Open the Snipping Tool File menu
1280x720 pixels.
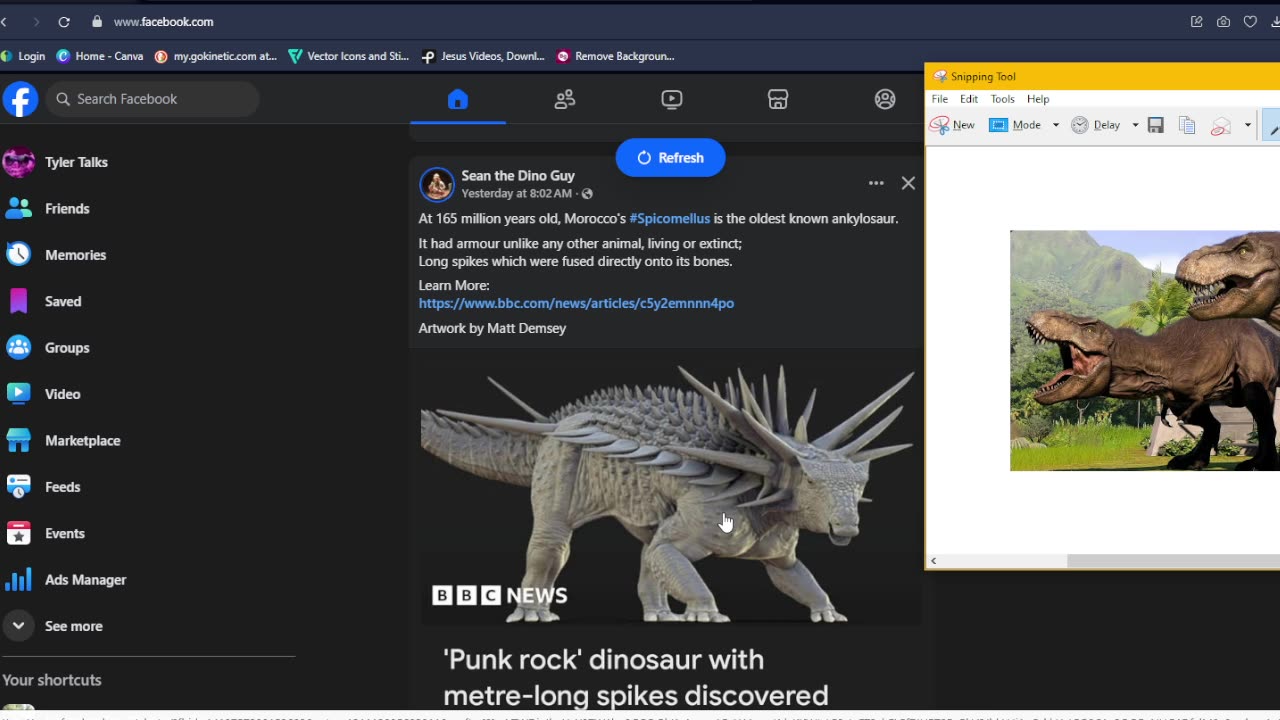[x=940, y=99]
